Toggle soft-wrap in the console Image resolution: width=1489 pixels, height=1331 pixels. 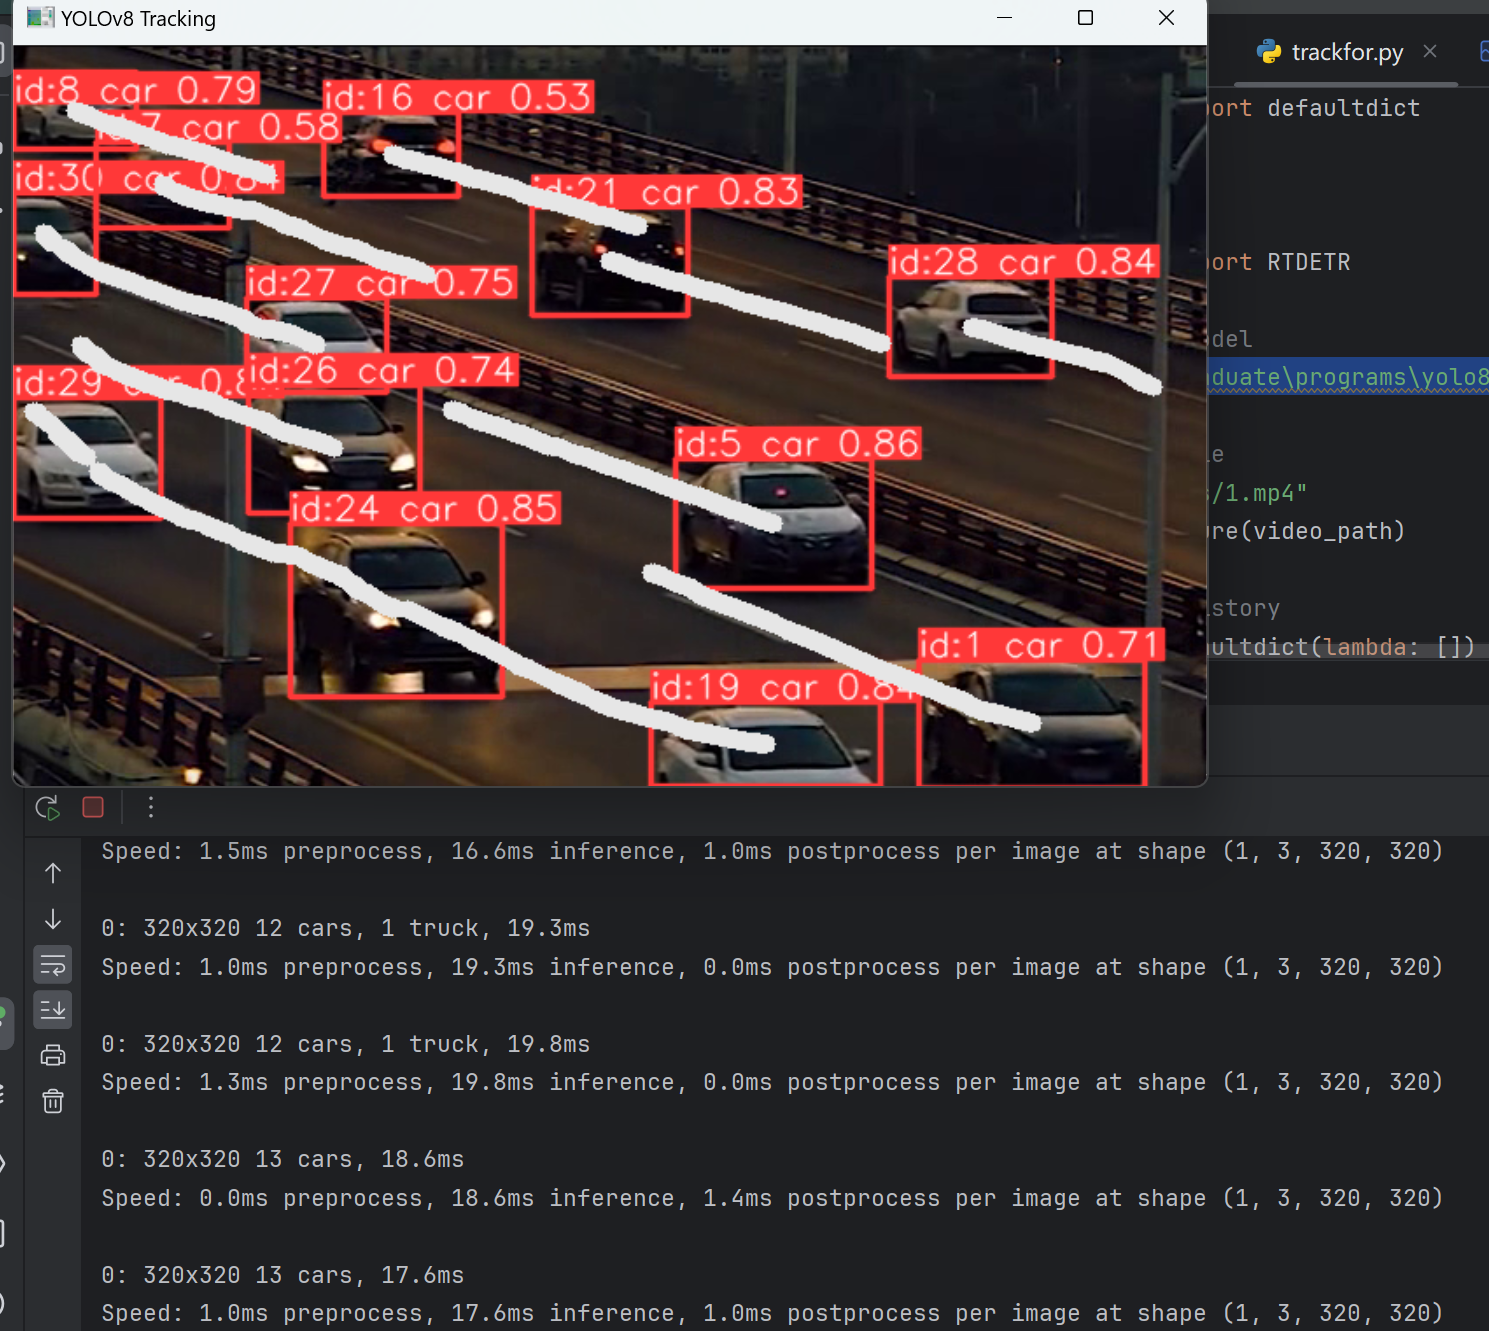click(53, 965)
